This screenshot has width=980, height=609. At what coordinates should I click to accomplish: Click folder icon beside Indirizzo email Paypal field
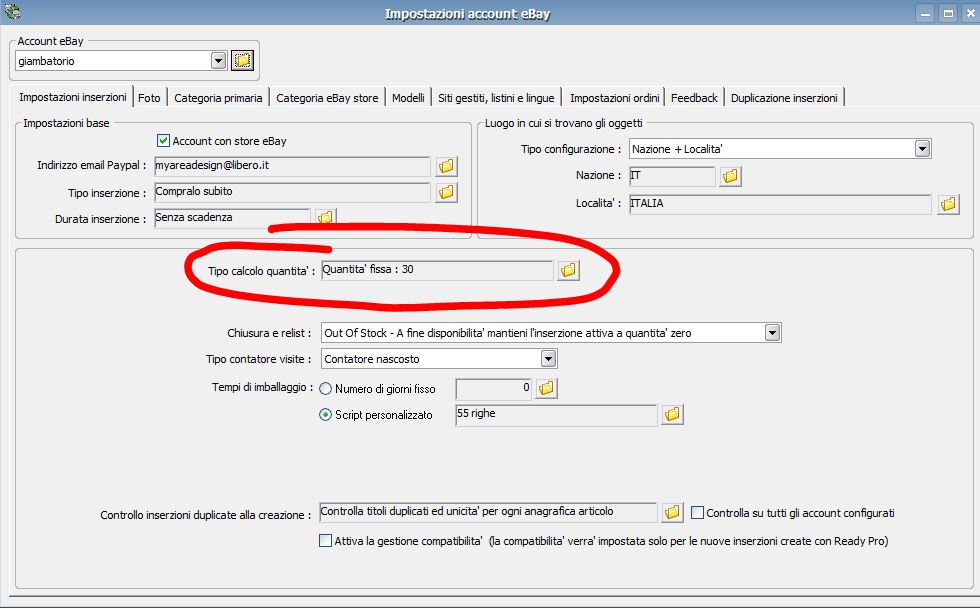click(x=446, y=166)
